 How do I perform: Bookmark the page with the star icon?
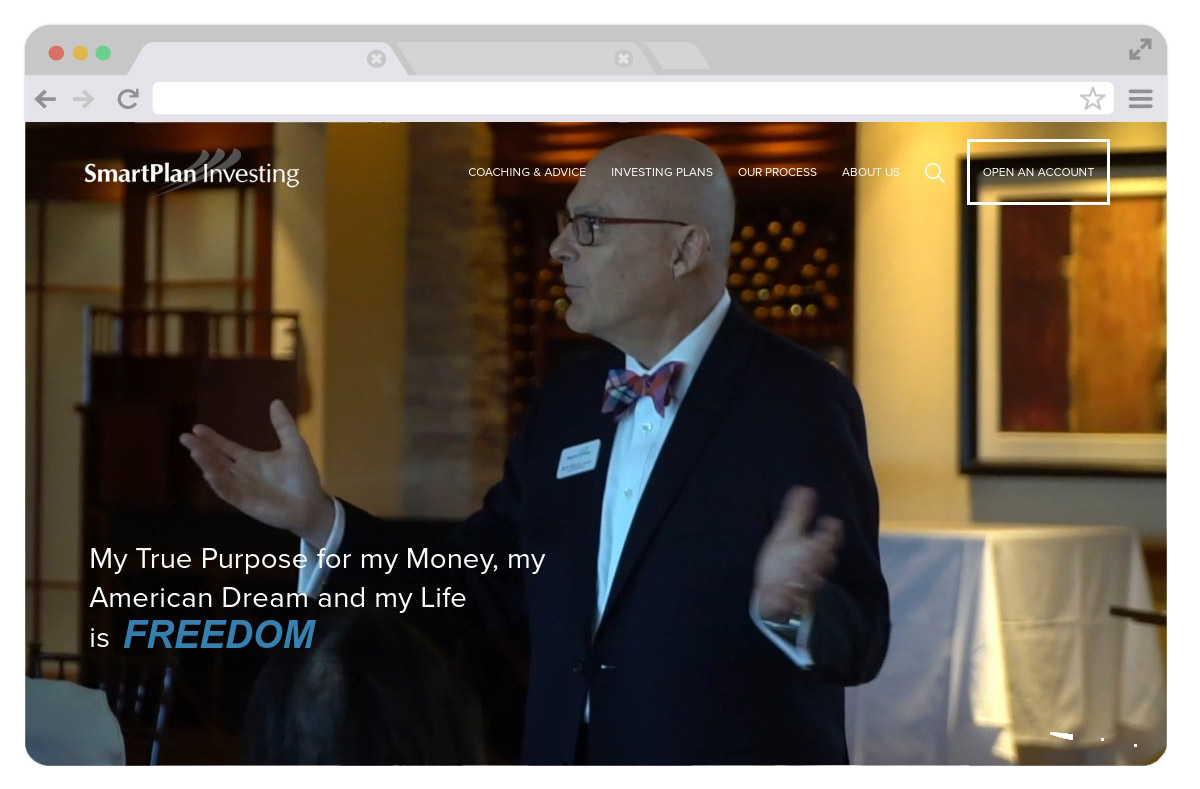pyautogui.click(x=1092, y=99)
